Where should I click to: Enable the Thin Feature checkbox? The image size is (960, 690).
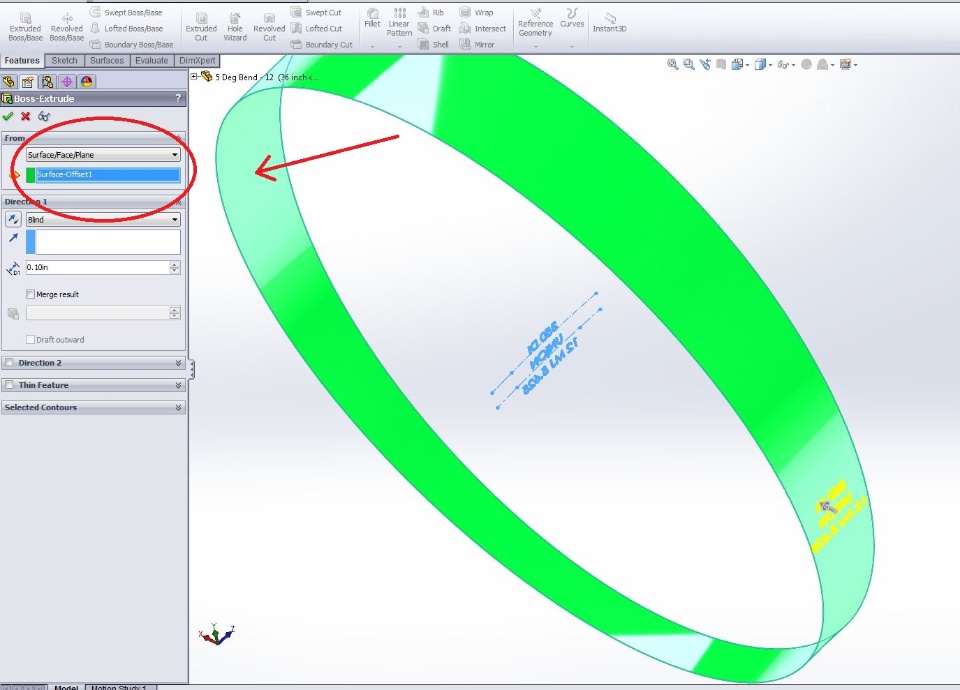tap(9, 384)
